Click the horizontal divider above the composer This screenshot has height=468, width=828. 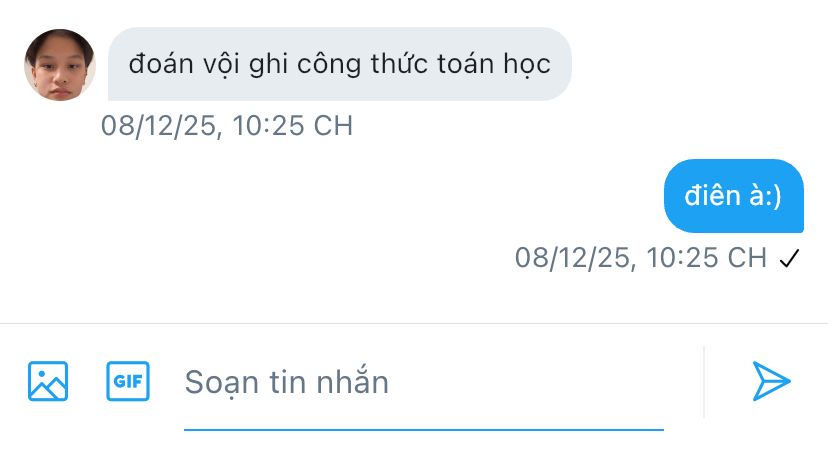pos(414,323)
